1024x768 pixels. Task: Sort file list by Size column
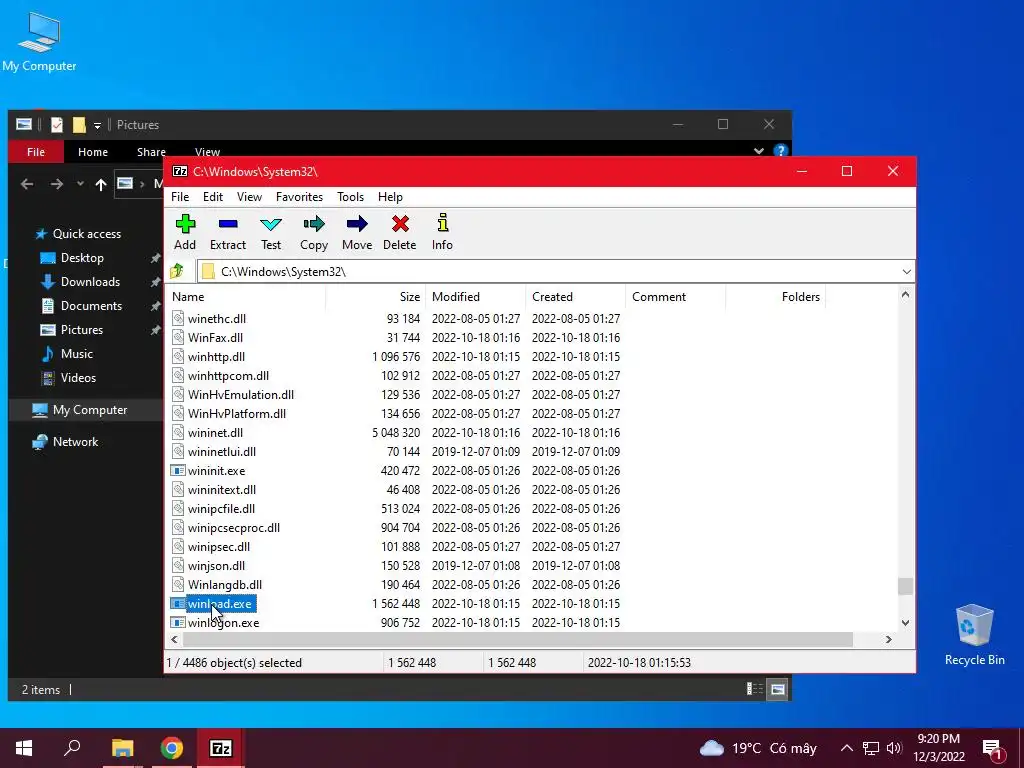pos(376,296)
